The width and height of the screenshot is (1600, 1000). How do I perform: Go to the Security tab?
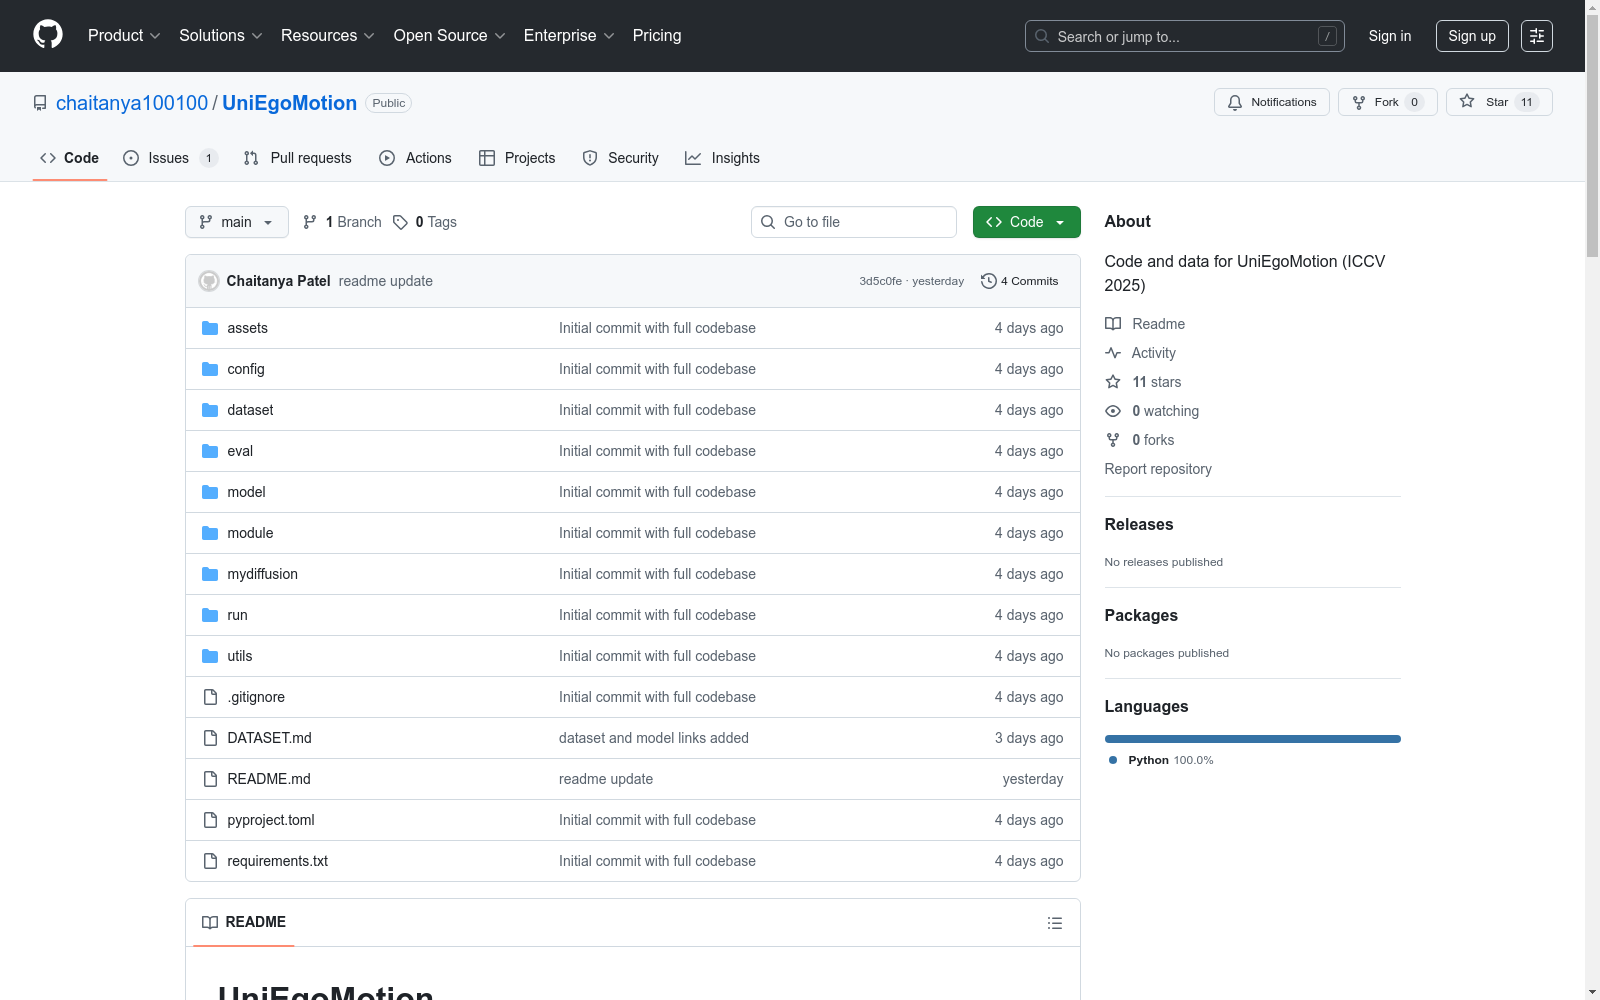(621, 158)
